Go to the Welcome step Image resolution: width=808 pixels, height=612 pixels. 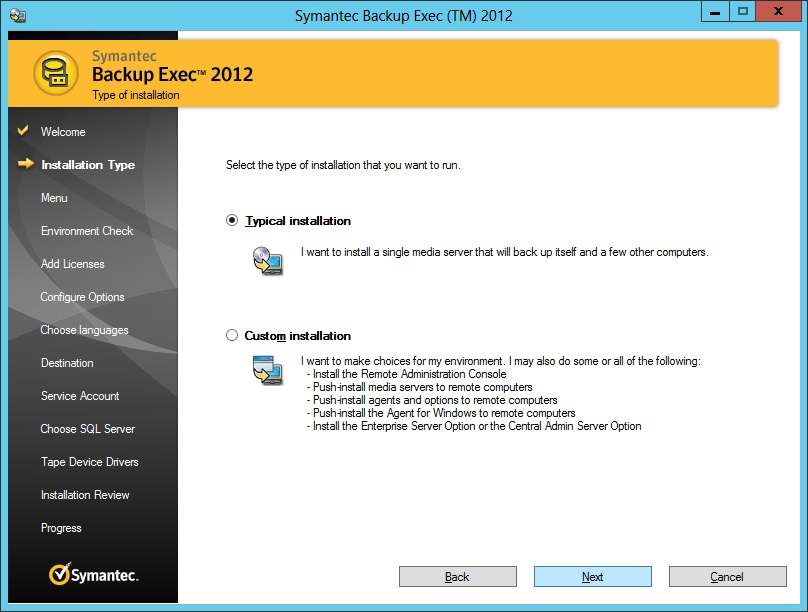63,132
